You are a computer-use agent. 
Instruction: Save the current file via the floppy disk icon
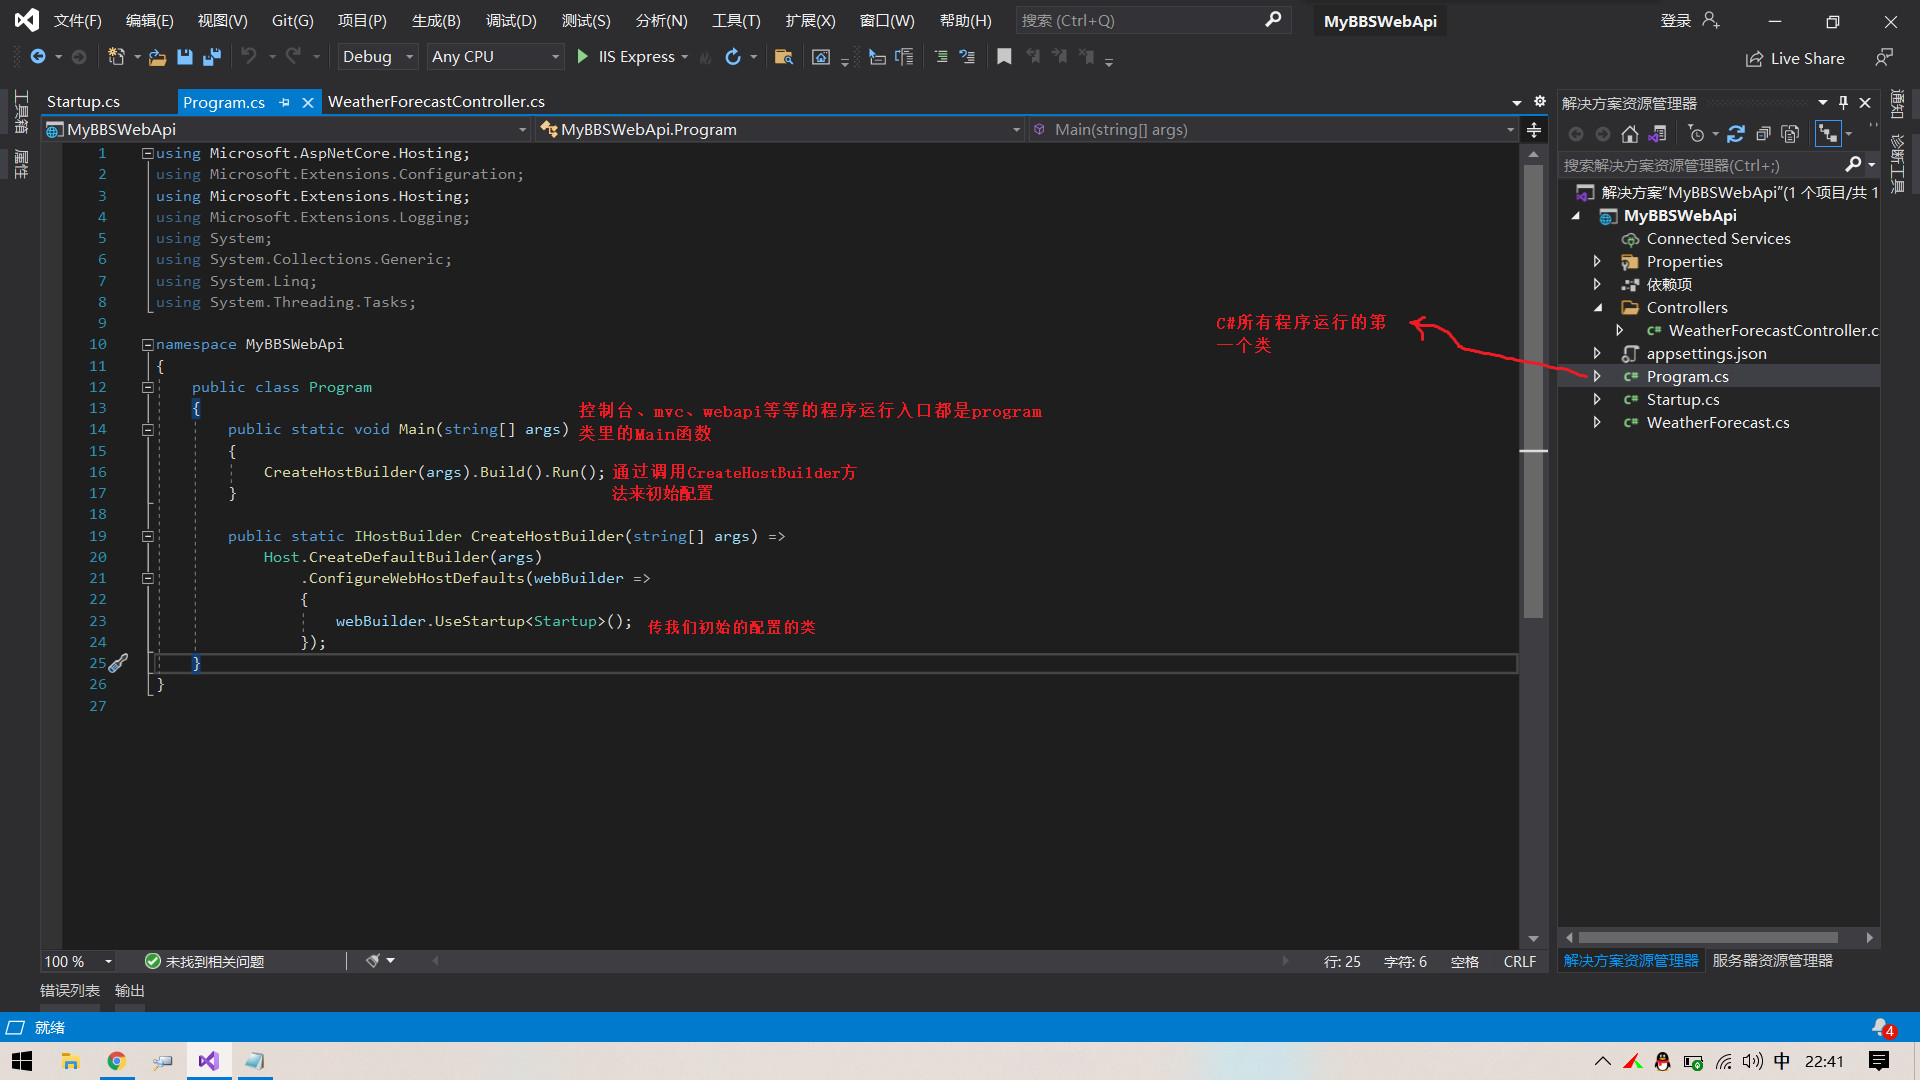pyautogui.click(x=184, y=57)
